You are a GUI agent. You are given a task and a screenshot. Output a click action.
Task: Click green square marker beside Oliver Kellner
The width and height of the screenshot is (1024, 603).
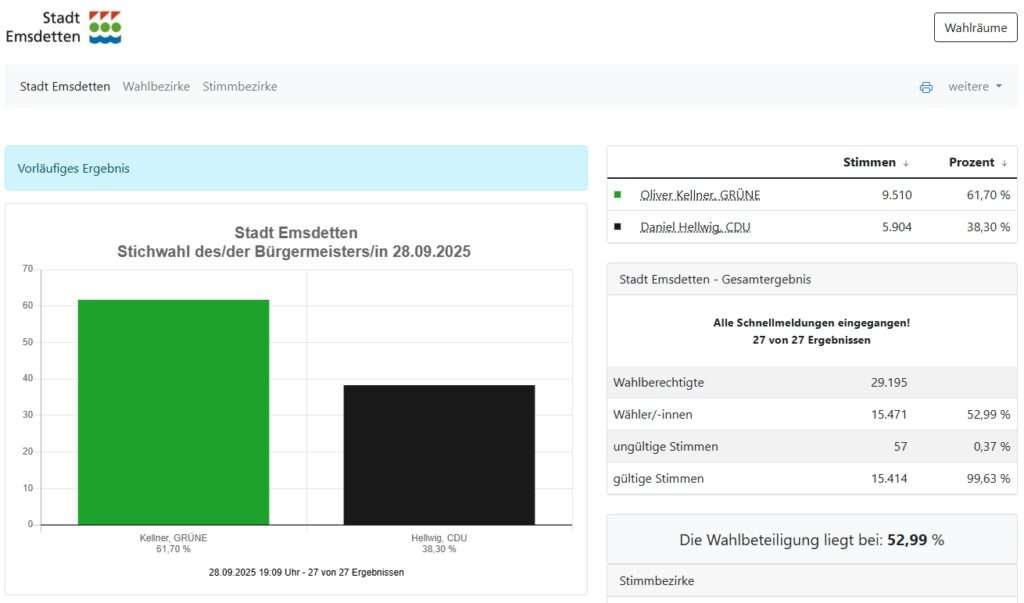[618, 195]
